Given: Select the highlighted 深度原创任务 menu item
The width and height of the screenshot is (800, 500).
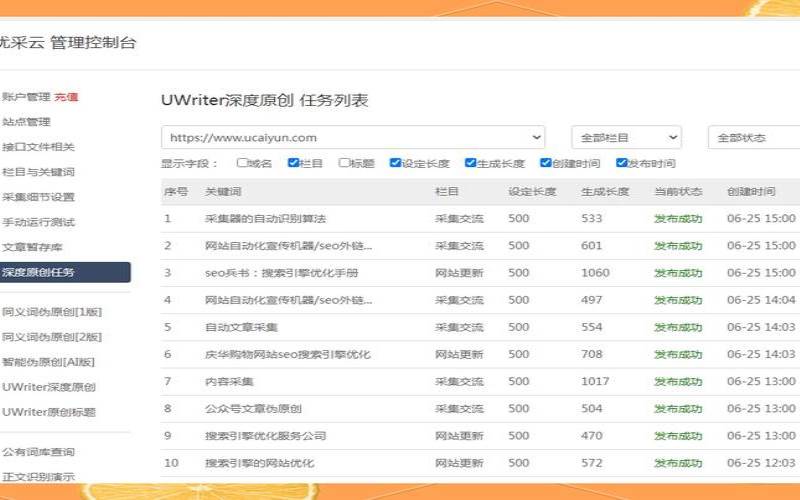Looking at the screenshot, I should click(x=65, y=272).
